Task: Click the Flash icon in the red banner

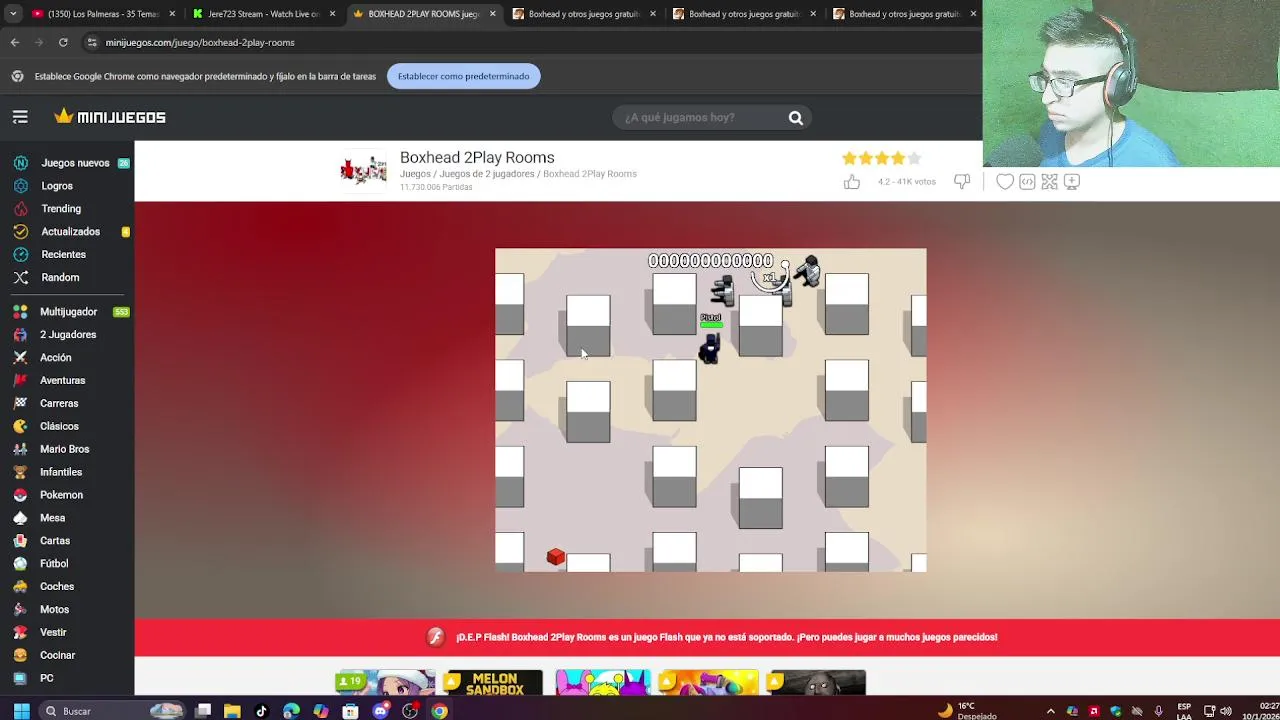Action: point(435,637)
